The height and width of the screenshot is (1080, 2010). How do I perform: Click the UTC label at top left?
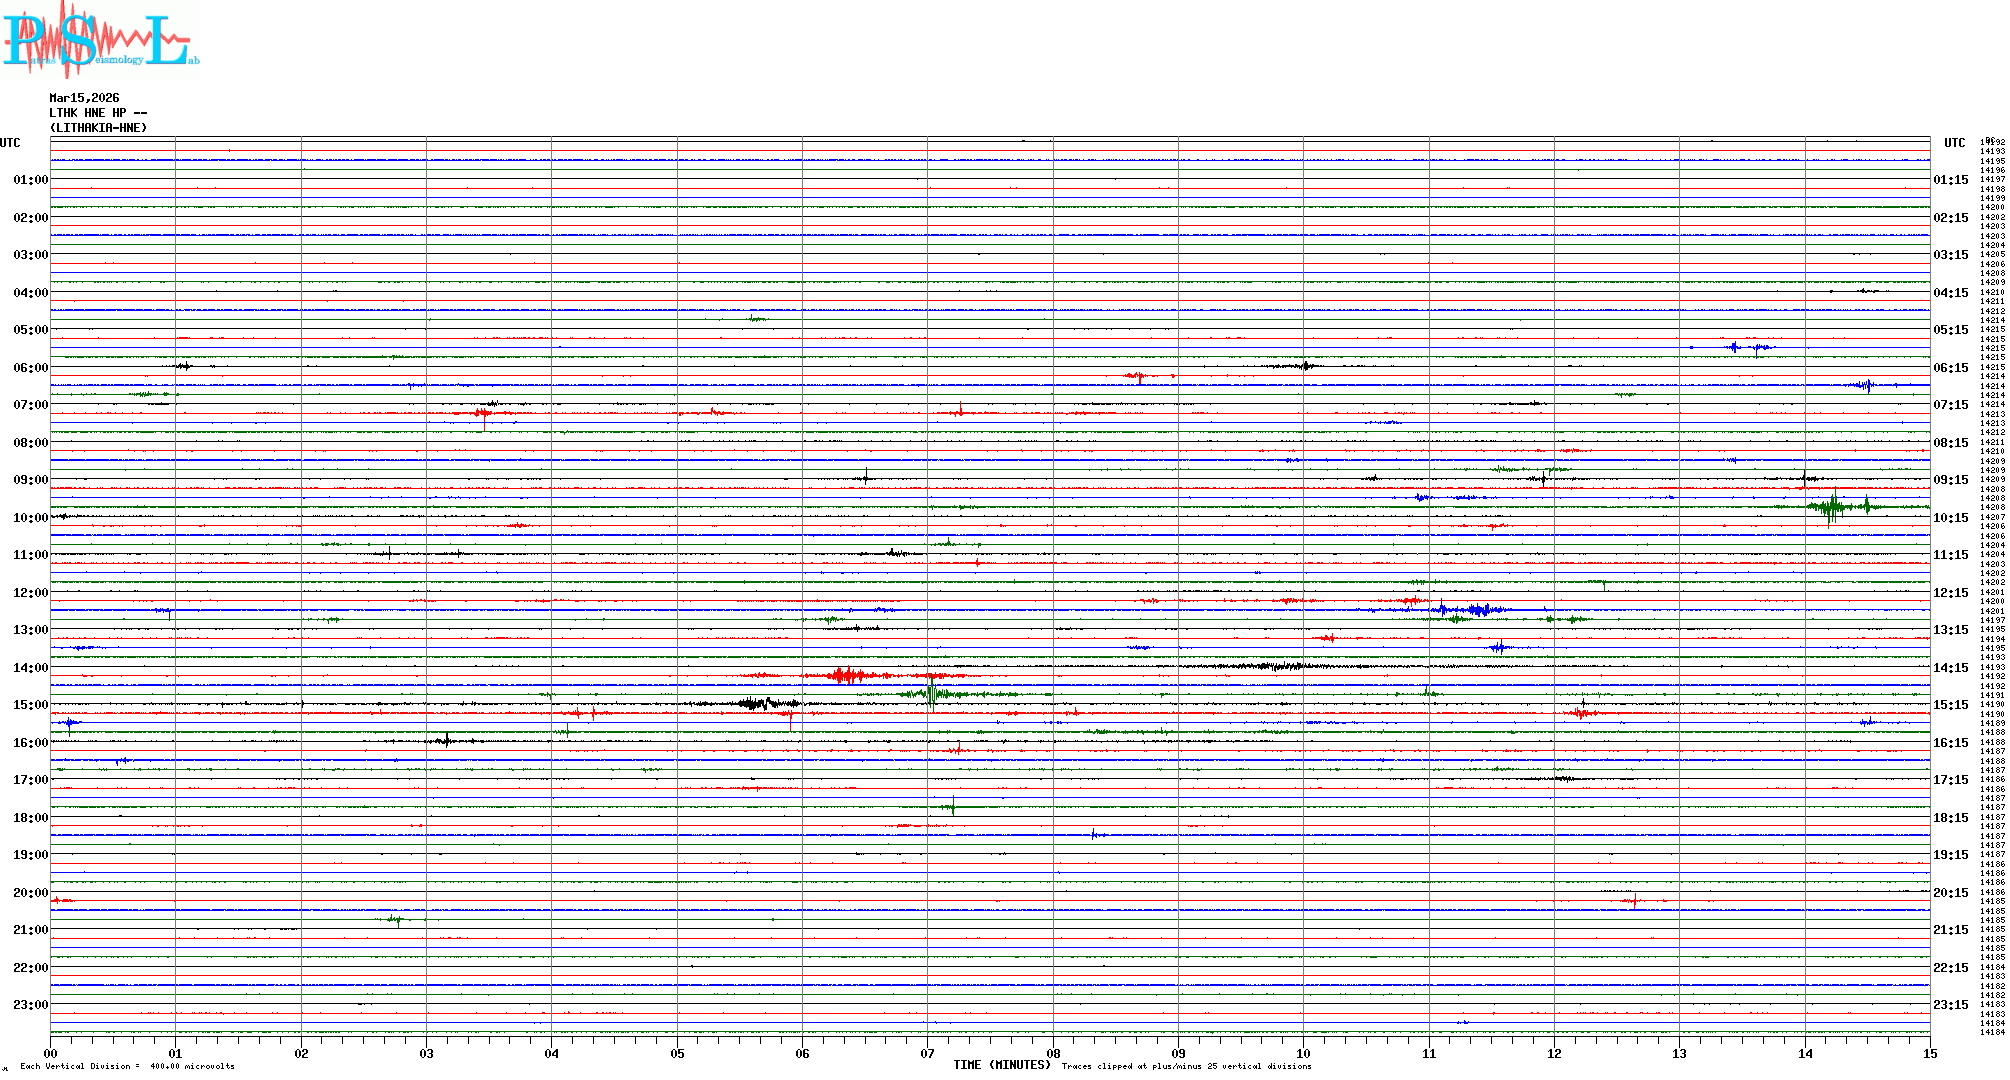(x=10, y=143)
